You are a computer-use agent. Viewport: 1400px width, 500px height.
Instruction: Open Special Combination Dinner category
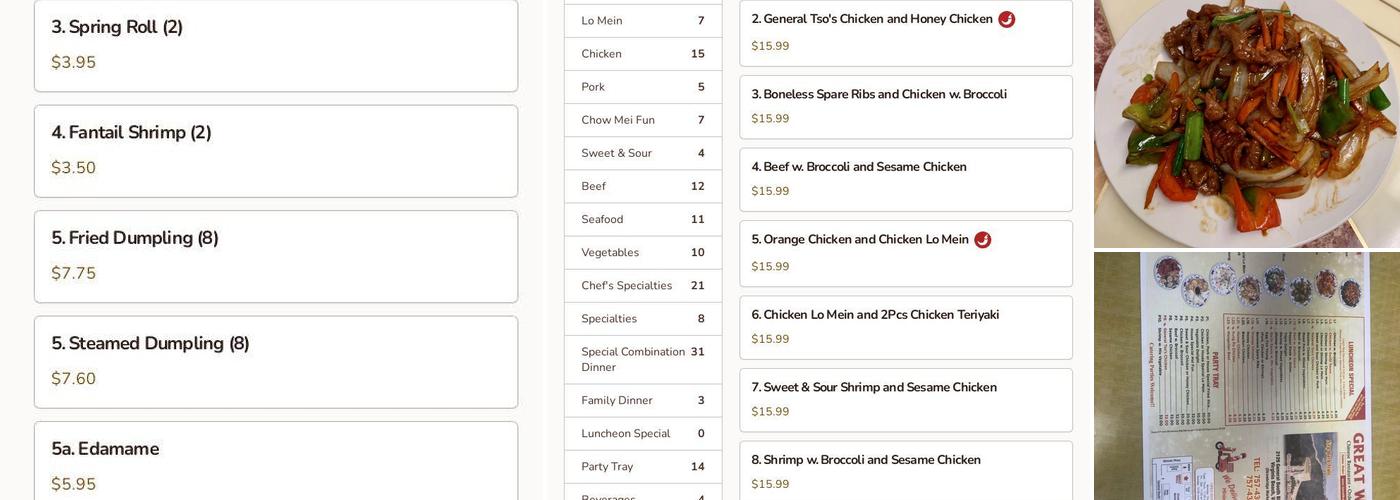[642, 360]
